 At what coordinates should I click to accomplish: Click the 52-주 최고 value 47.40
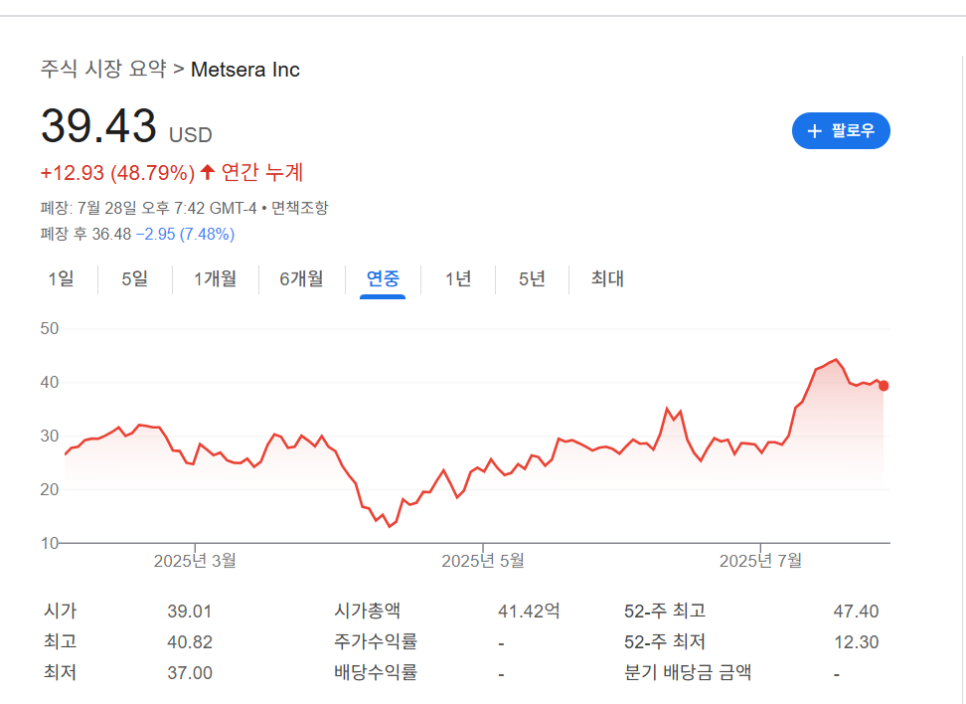[x=856, y=611]
